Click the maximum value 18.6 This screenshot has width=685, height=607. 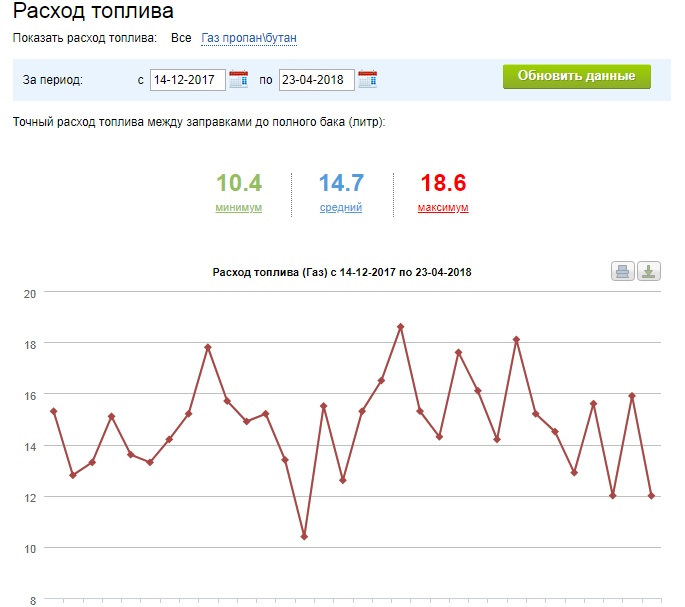pos(443,183)
